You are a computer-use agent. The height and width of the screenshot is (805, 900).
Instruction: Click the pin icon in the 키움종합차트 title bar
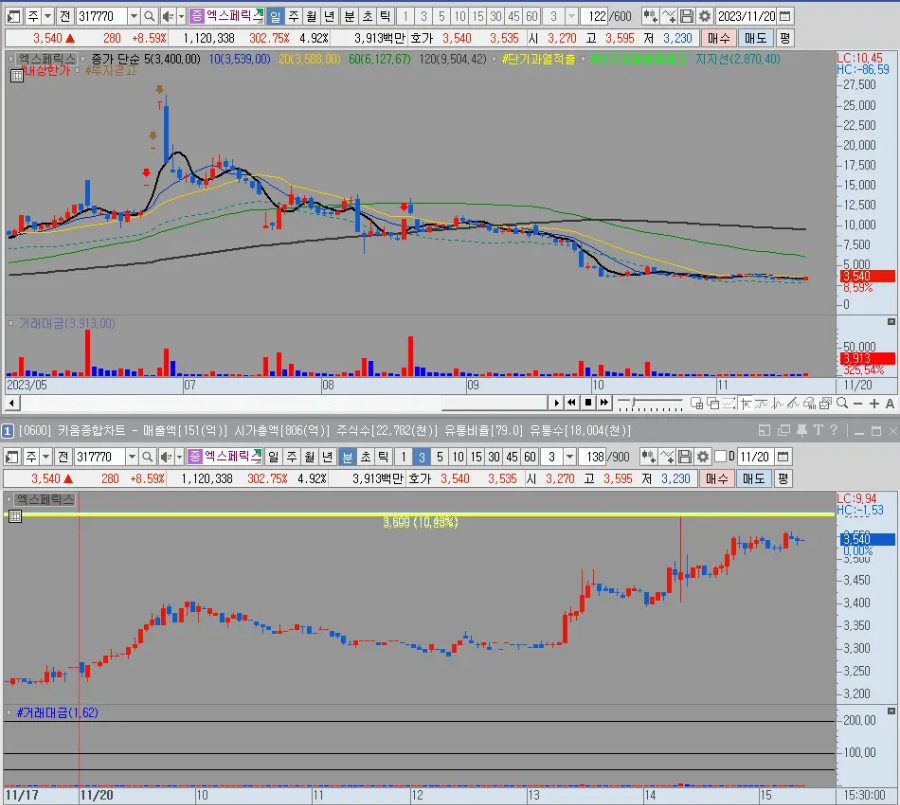pyautogui.click(x=802, y=430)
